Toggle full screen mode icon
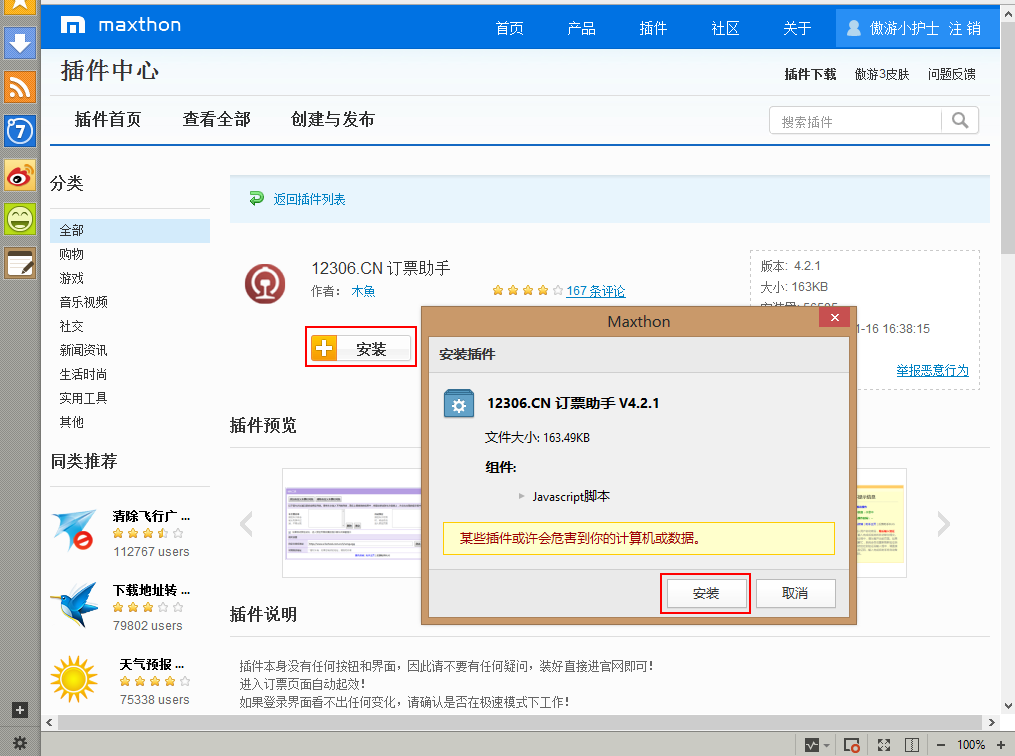The image size is (1015, 756). (884, 745)
